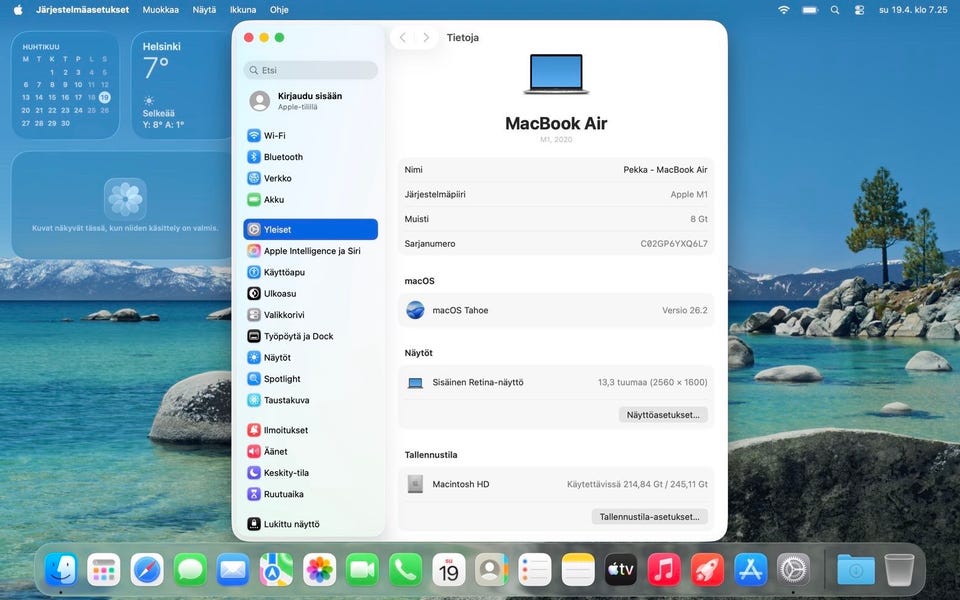Open Spotlight search from menu bar
The image size is (960, 600).
point(834,10)
